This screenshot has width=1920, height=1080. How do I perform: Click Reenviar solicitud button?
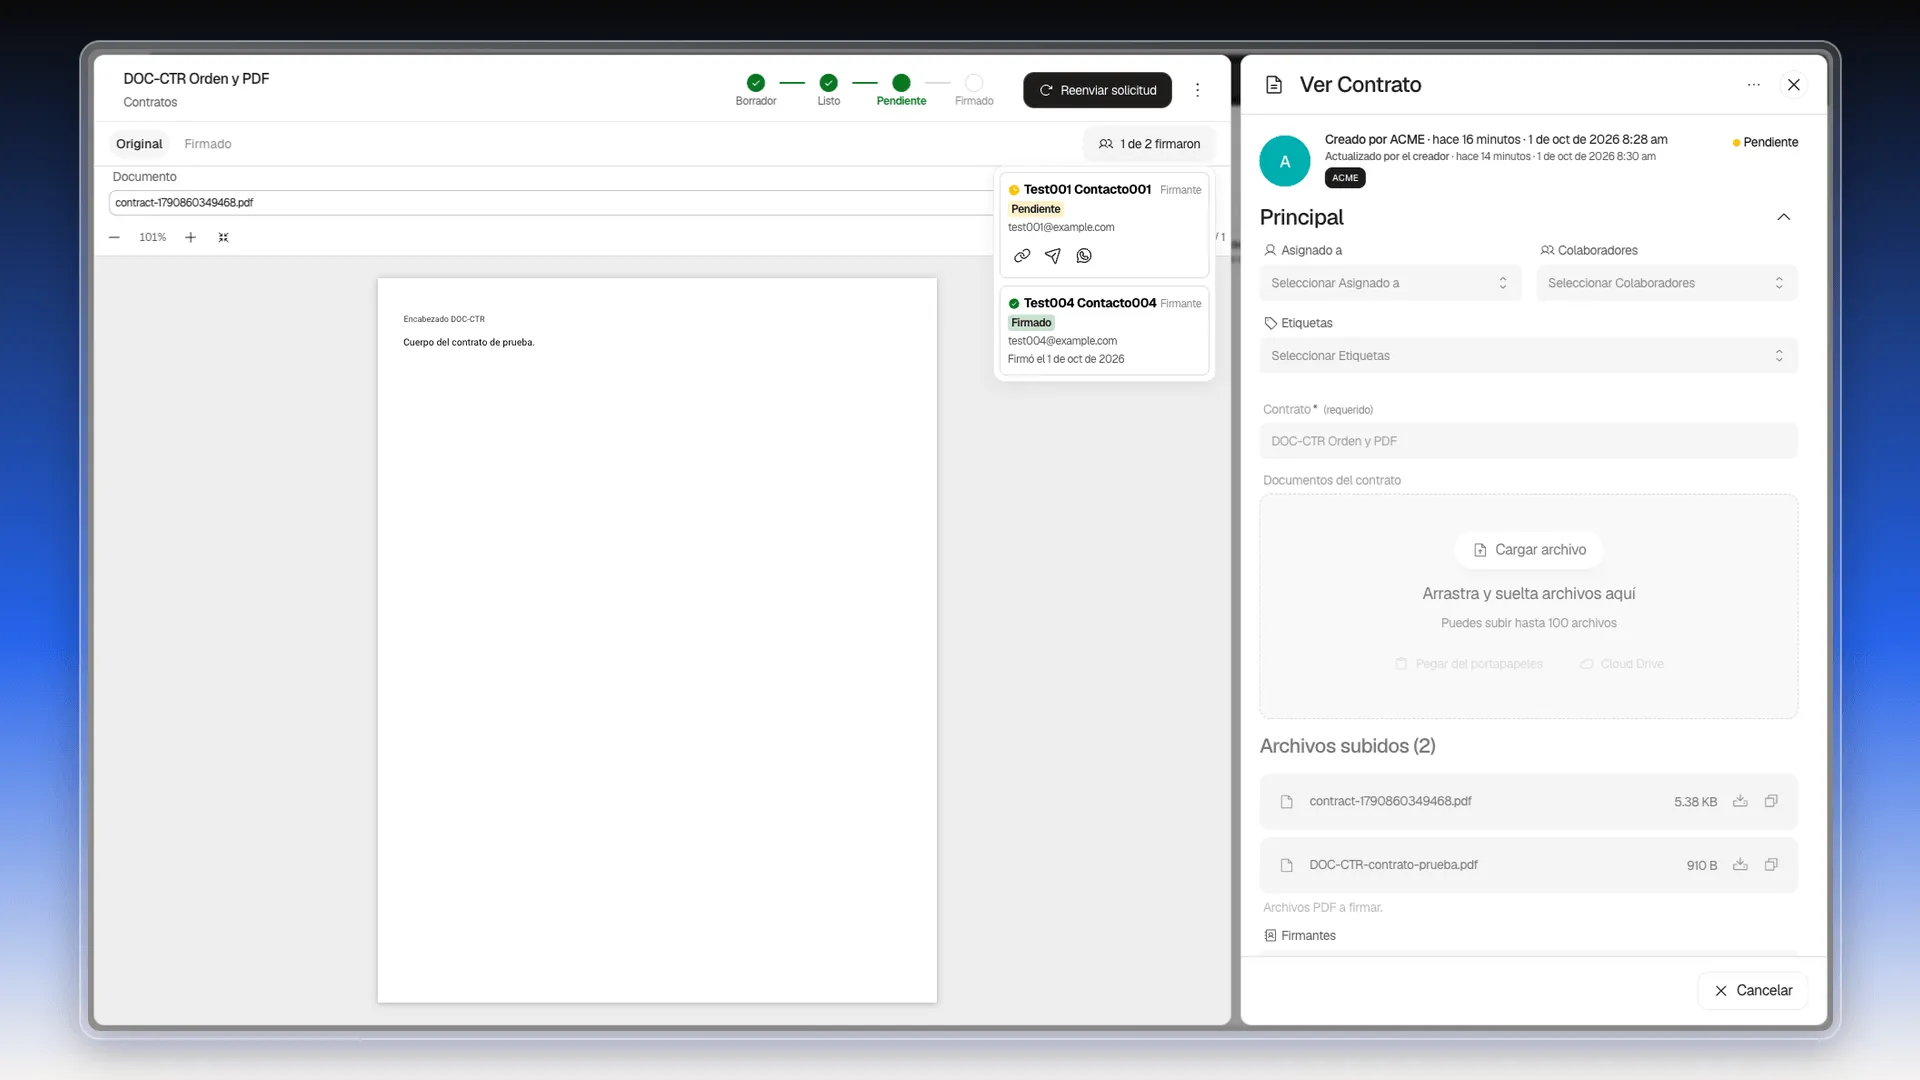coord(1097,90)
